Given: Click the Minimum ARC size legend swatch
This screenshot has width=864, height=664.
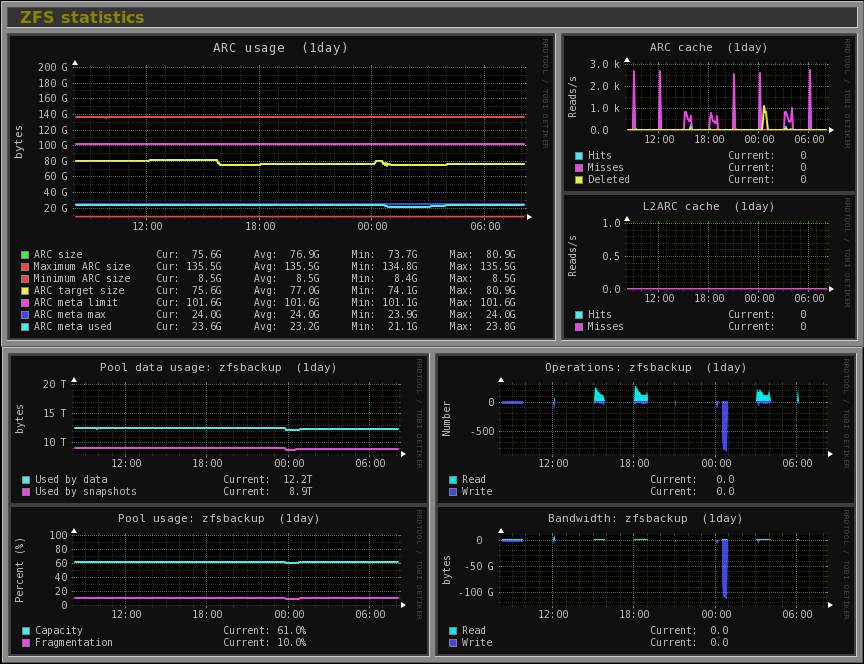Looking at the screenshot, I should pyautogui.click(x=25, y=279).
